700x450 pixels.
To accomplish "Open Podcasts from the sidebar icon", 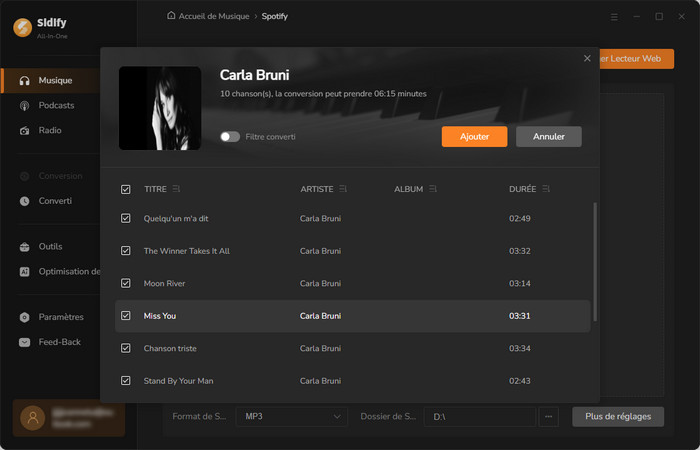I will 25,105.
